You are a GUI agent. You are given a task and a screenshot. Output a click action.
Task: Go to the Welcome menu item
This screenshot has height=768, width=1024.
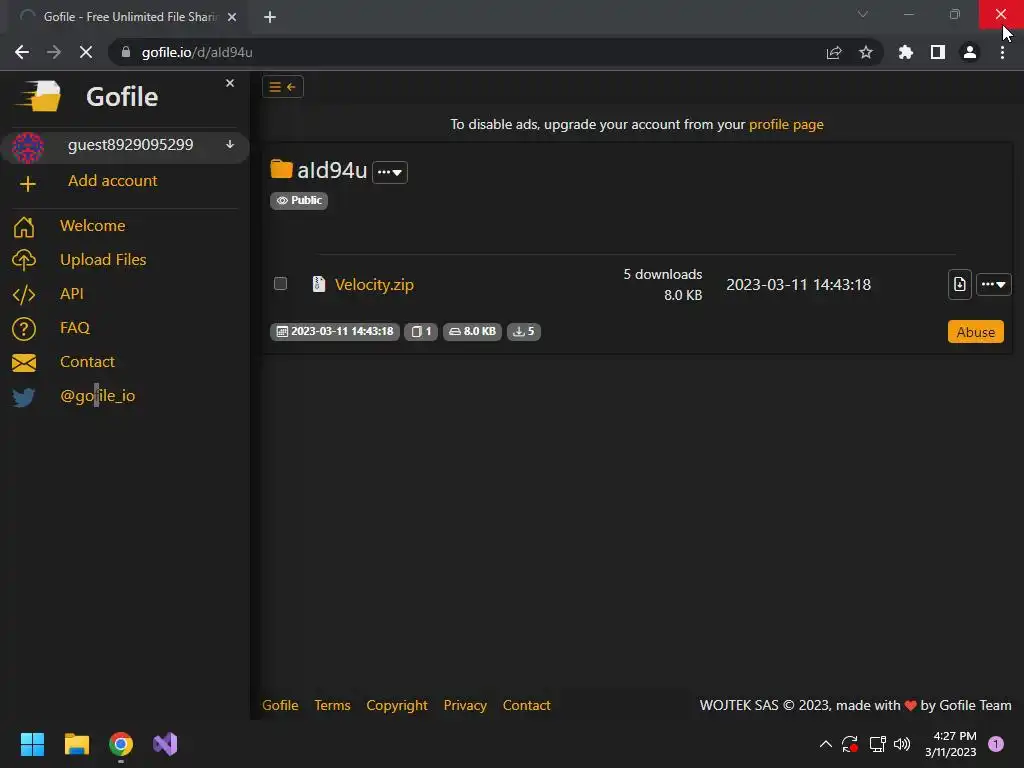[x=93, y=226]
